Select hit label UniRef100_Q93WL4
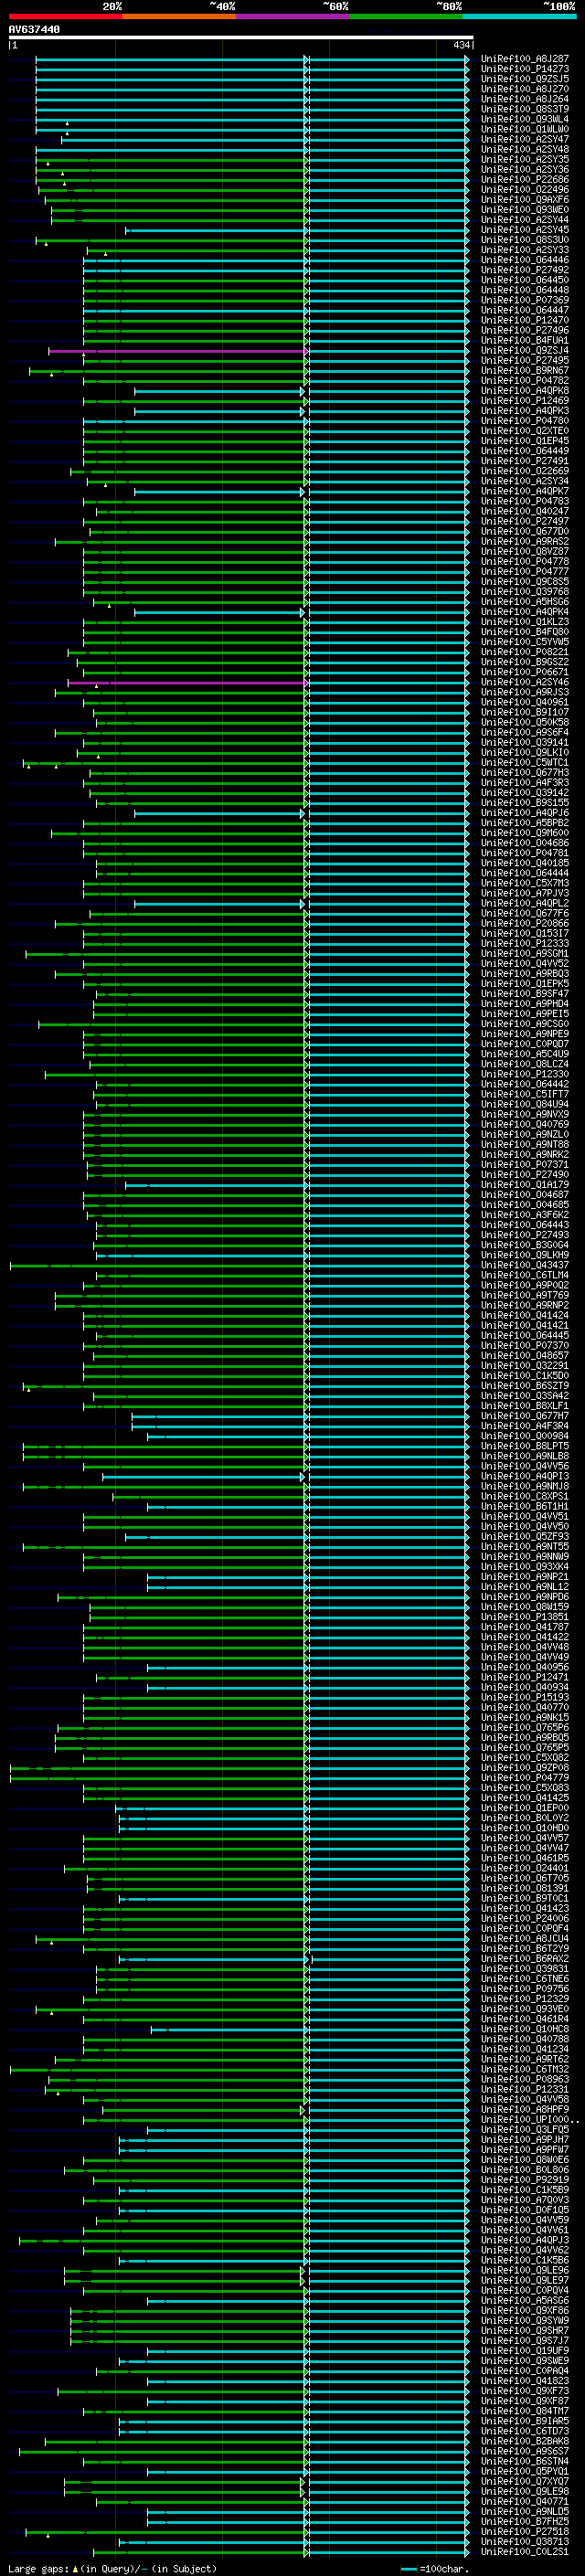 click(525, 119)
